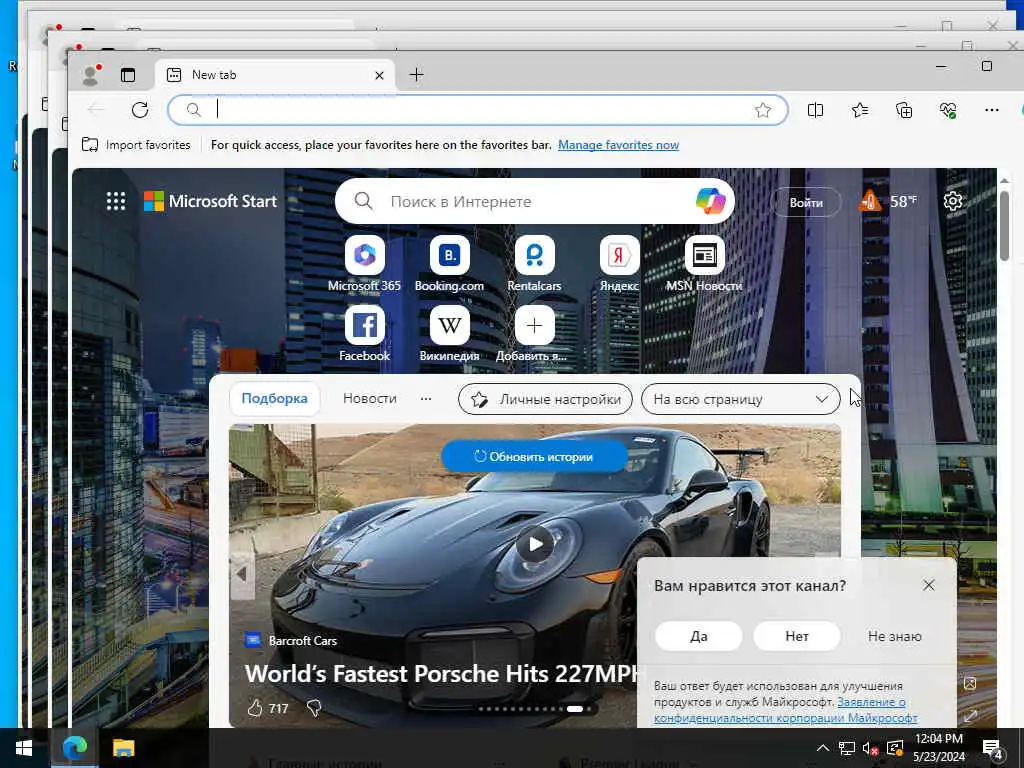Add this page to favorites star
1024x768 pixels.
[763, 110]
